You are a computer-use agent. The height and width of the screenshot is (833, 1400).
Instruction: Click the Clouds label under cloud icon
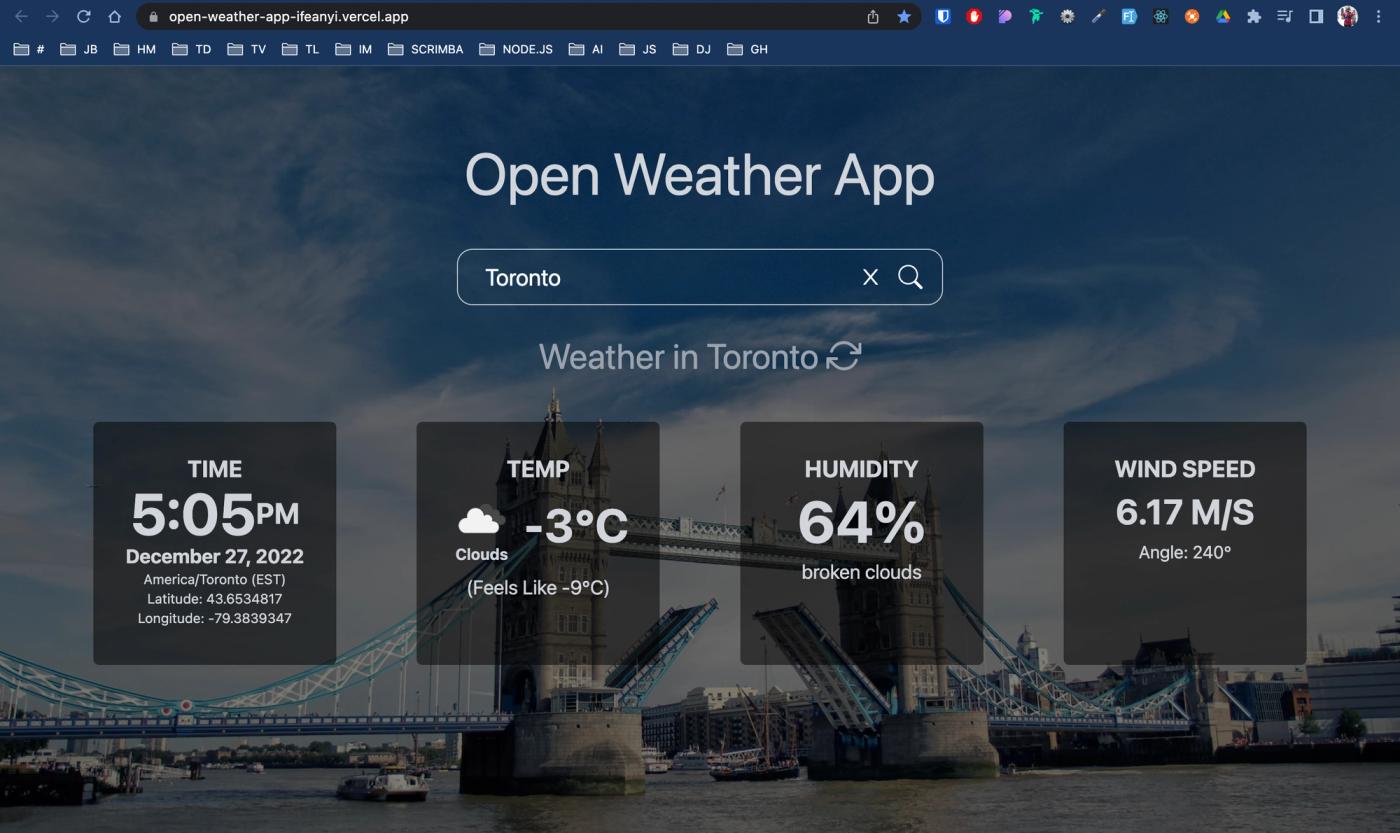click(x=482, y=554)
